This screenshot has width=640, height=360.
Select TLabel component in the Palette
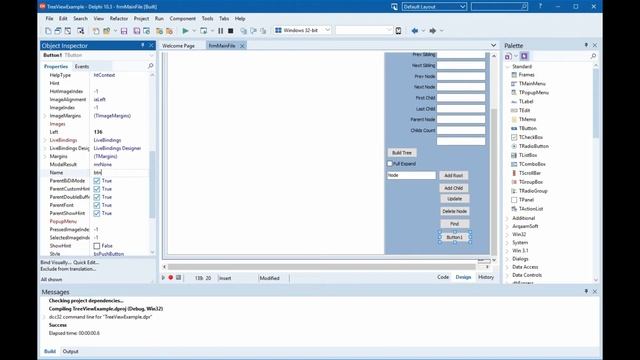(526, 102)
